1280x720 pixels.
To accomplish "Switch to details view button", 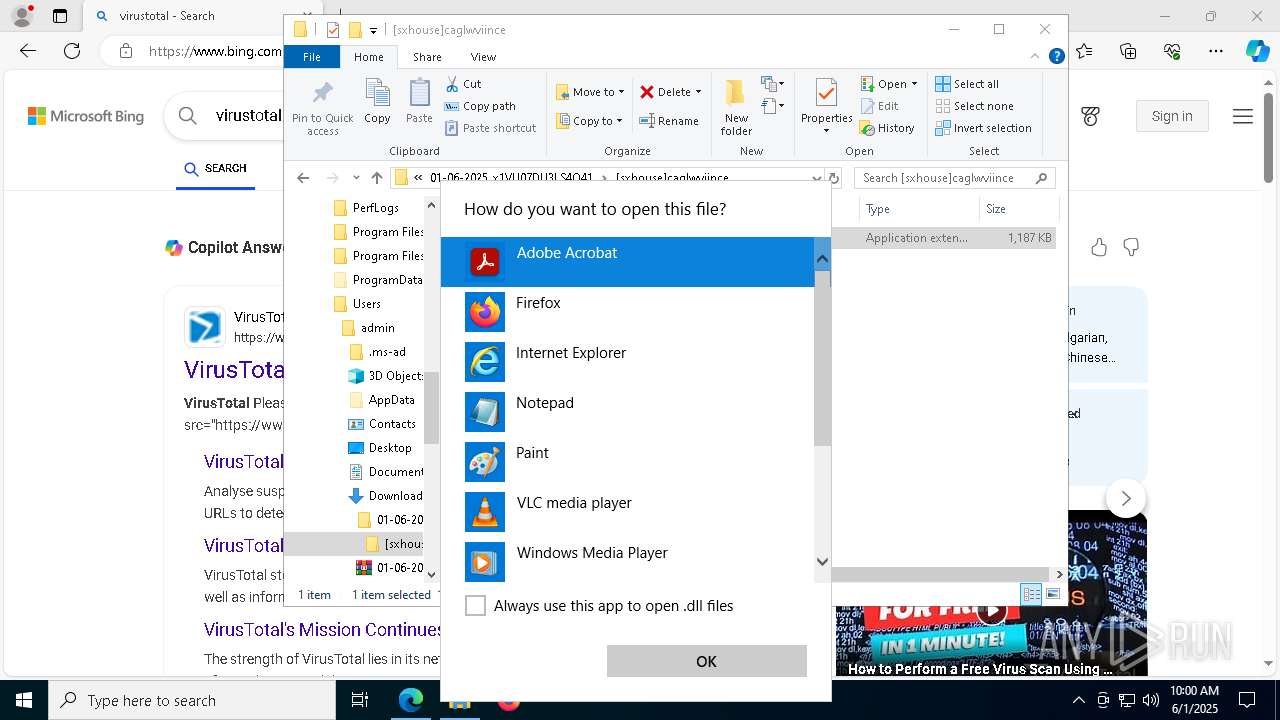I will (x=1031, y=594).
